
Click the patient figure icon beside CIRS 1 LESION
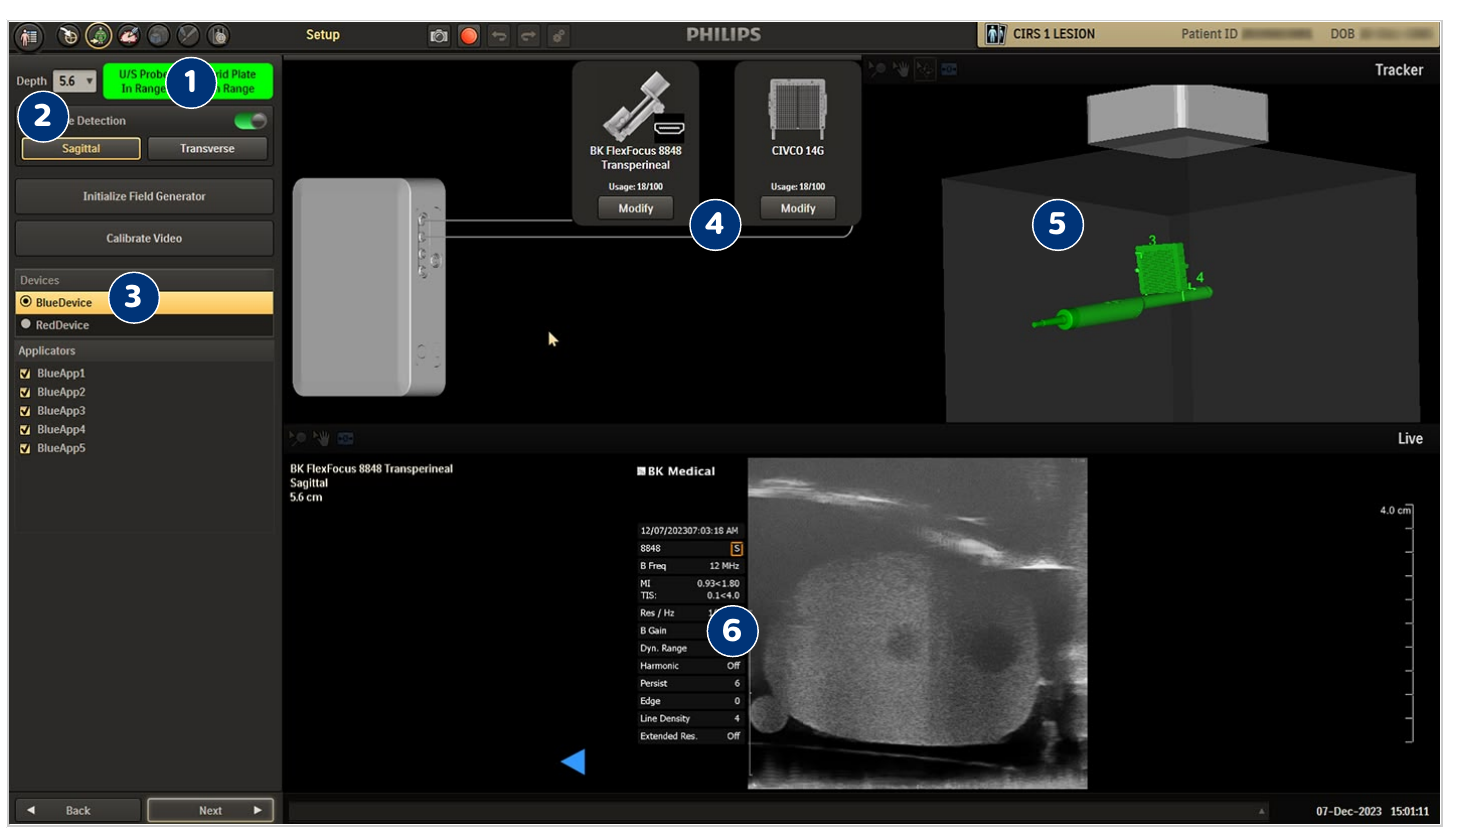pos(995,34)
